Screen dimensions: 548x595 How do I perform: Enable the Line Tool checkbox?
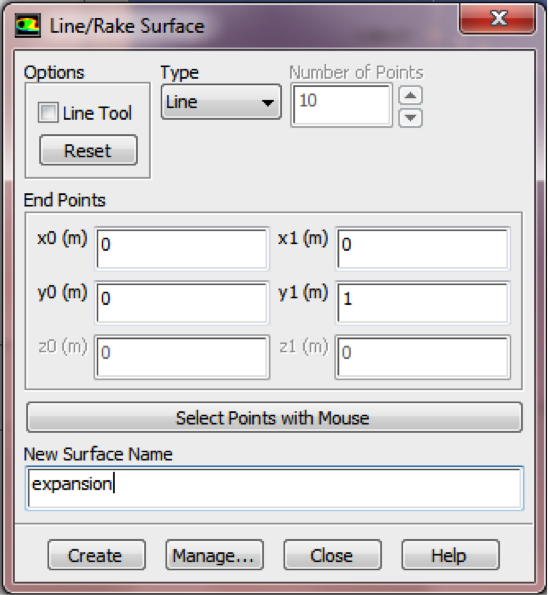[x=48, y=112]
